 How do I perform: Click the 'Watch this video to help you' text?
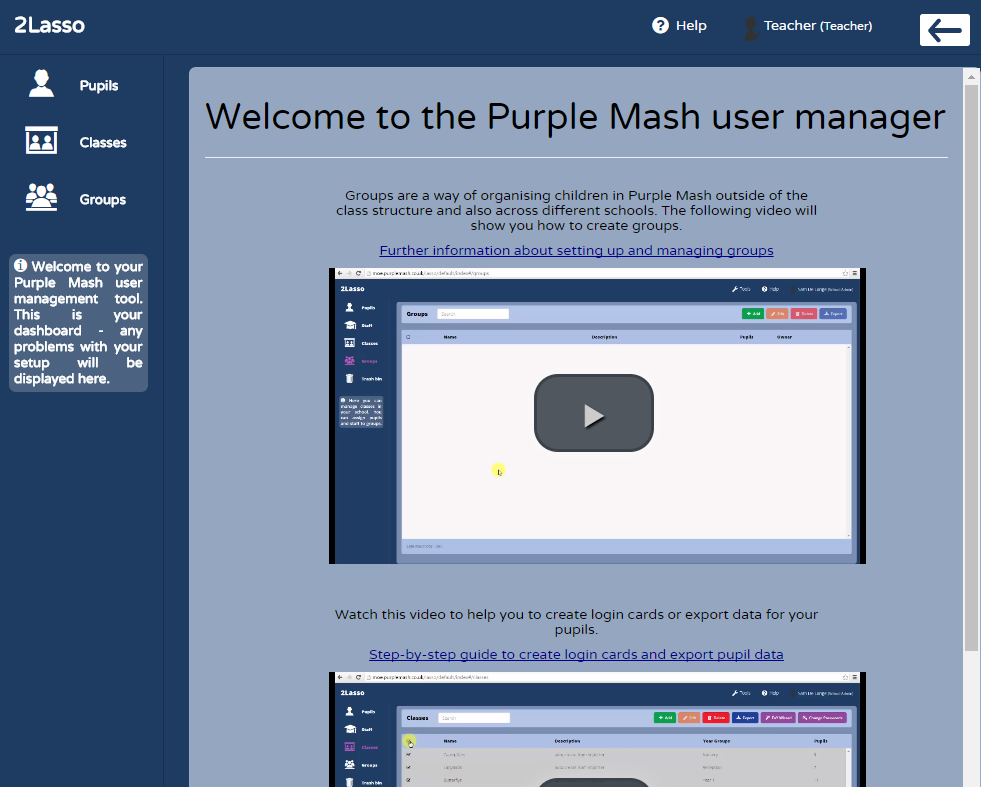pyautogui.click(x=576, y=622)
